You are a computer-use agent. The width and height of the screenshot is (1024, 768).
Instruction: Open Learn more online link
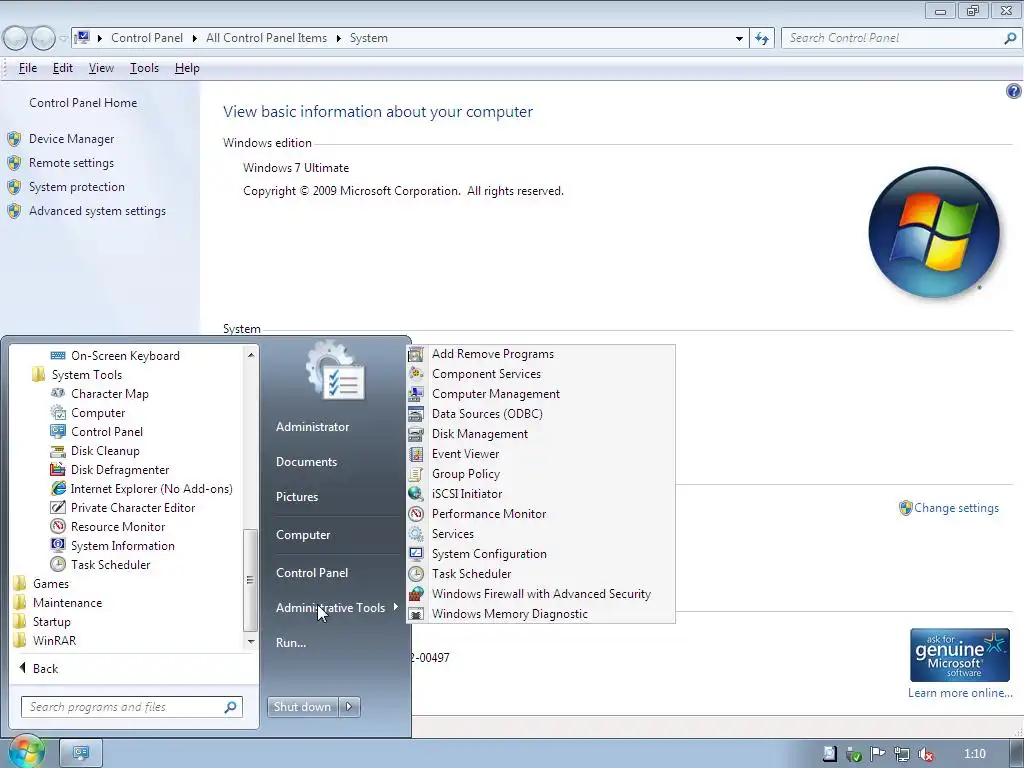click(x=960, y=693)
